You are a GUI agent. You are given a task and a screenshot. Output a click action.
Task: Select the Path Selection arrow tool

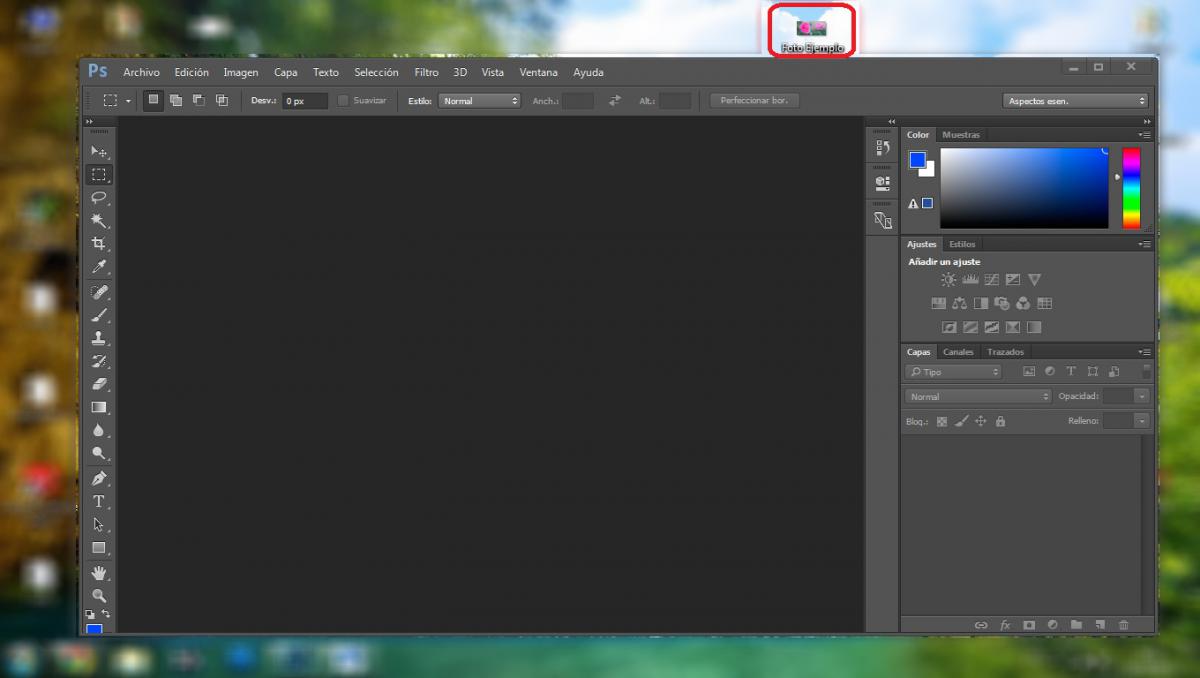pos(99,524)
